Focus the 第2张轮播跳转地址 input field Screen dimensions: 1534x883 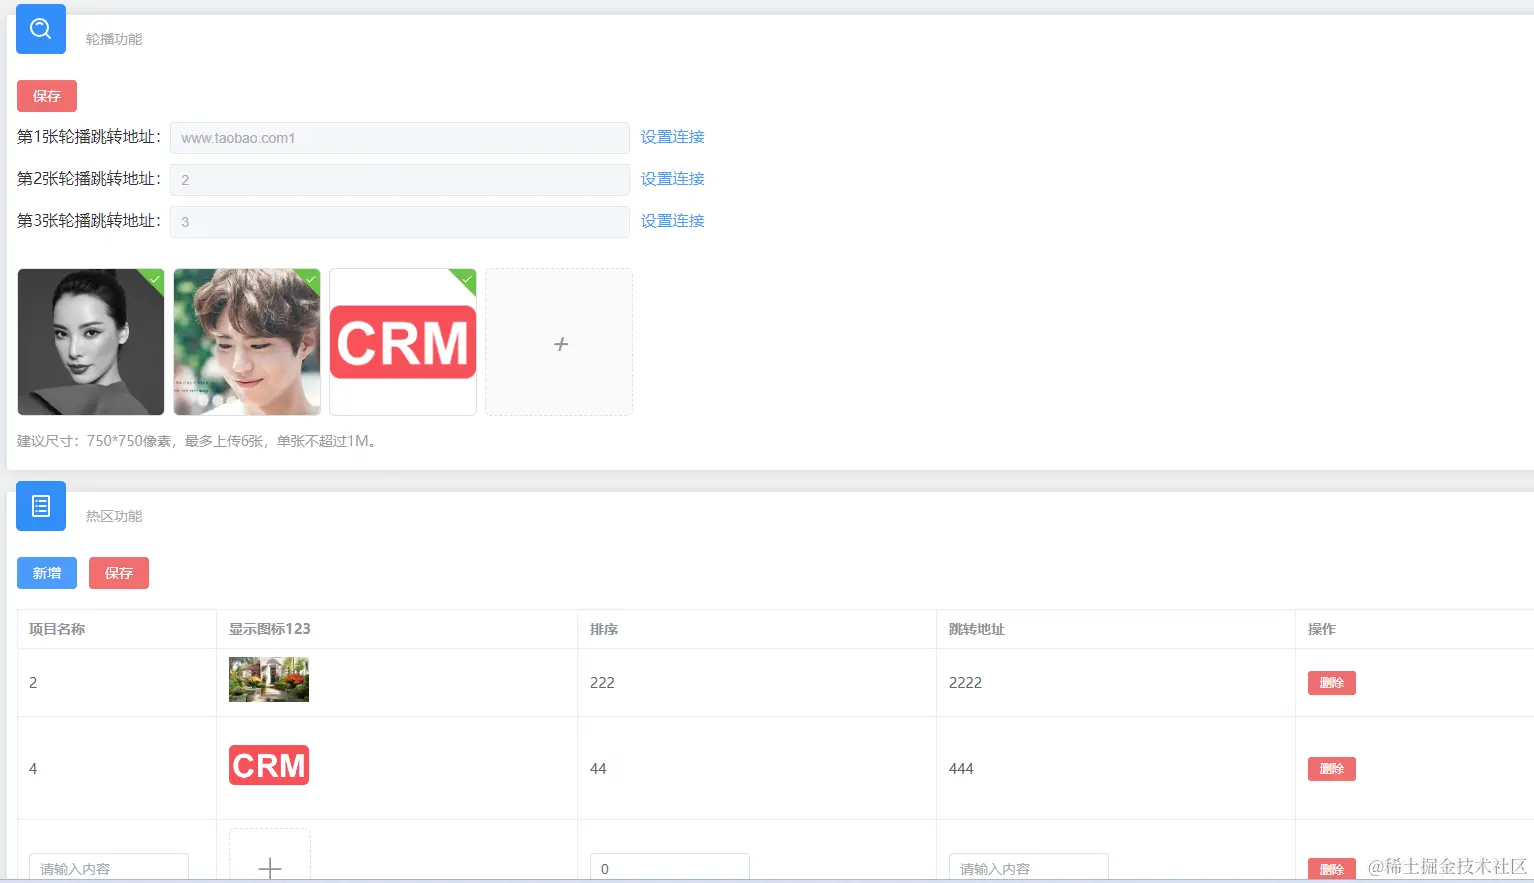400,180
